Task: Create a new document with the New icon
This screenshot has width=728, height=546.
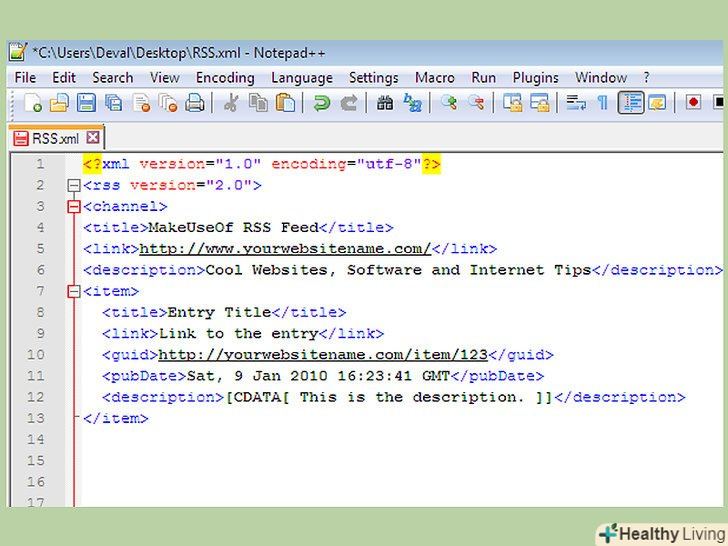Action: point(33,103)
